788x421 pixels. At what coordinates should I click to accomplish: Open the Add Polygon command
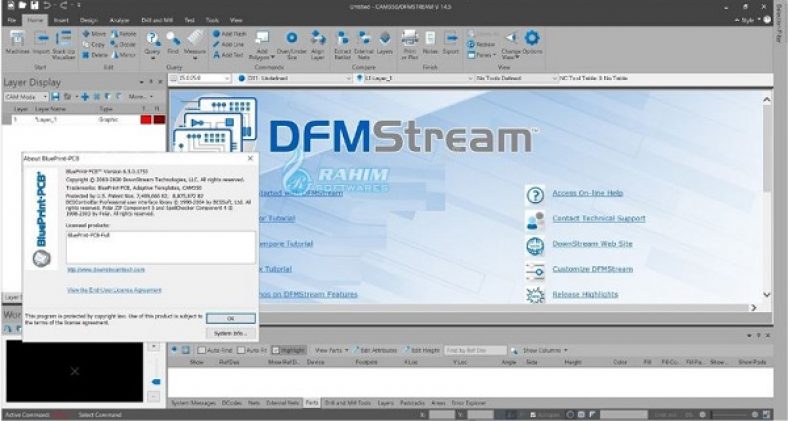pyautogui.click(x=262, y=45)
